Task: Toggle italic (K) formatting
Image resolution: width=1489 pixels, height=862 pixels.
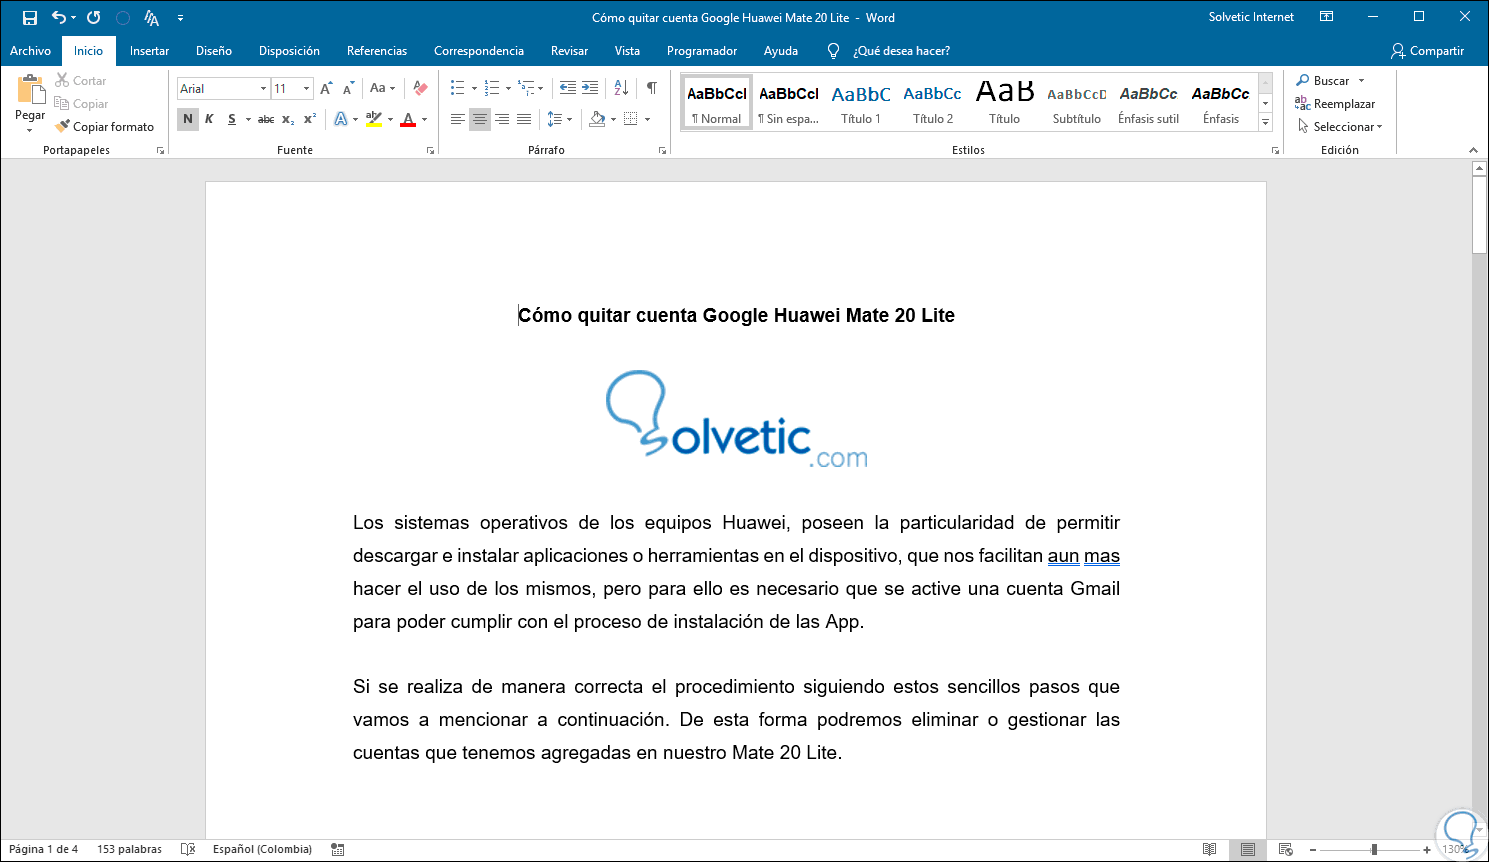Action: pyautogui.click(x=209, y=119)
